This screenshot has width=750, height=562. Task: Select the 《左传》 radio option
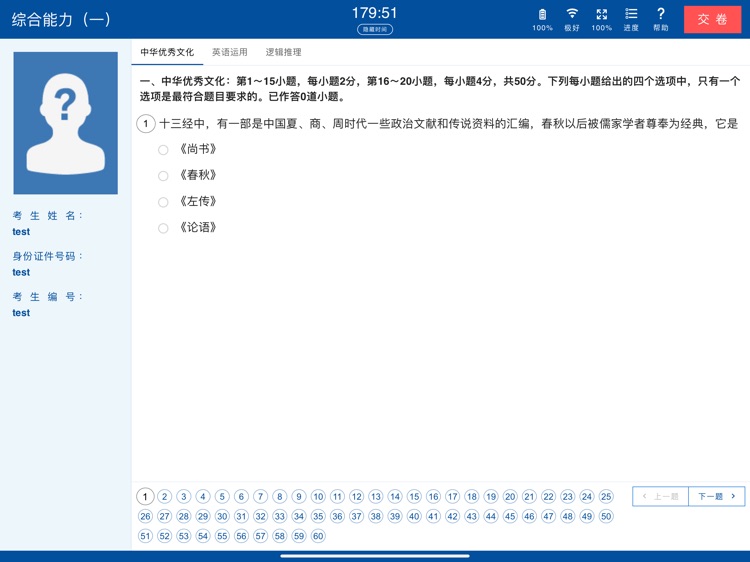tap(163, 202)
